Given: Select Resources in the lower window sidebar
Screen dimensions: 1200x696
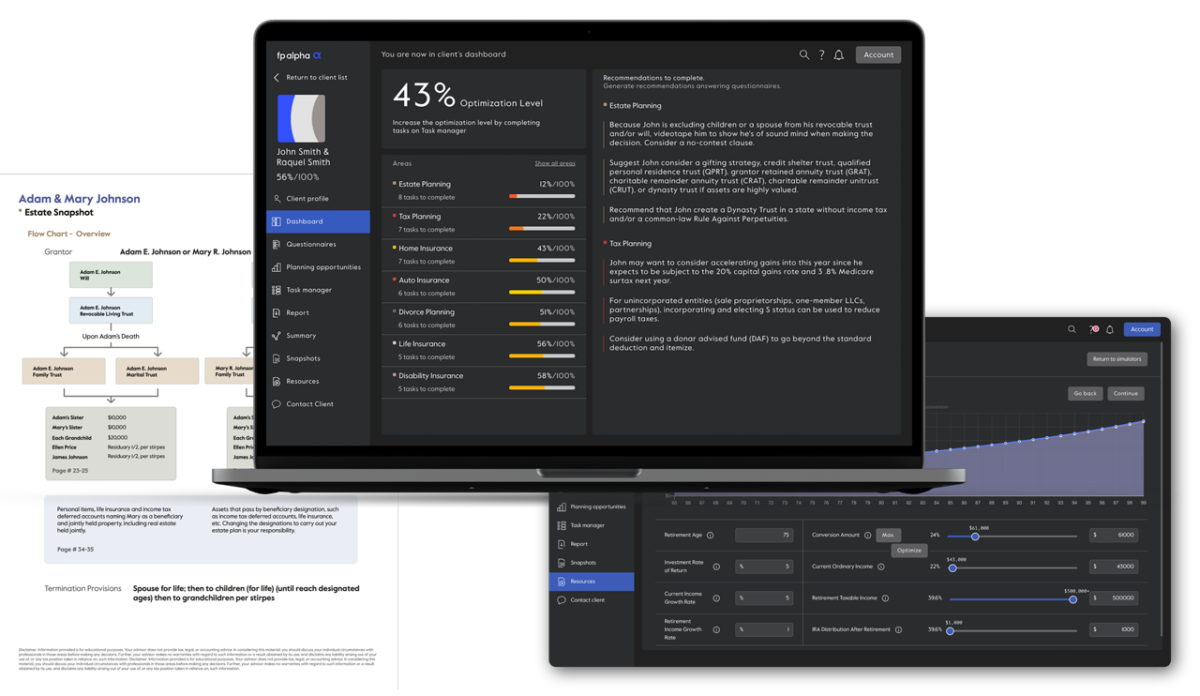Looking at the screenshot, I should click(585, 580).
